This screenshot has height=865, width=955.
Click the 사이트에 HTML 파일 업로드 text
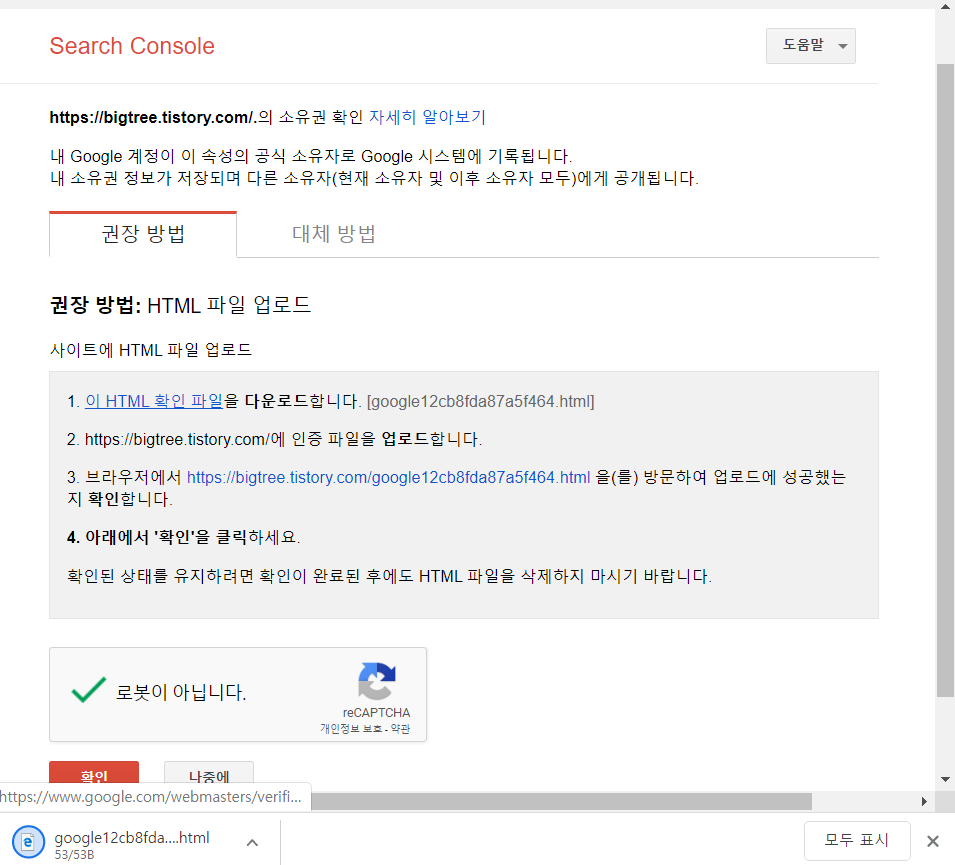150,350
